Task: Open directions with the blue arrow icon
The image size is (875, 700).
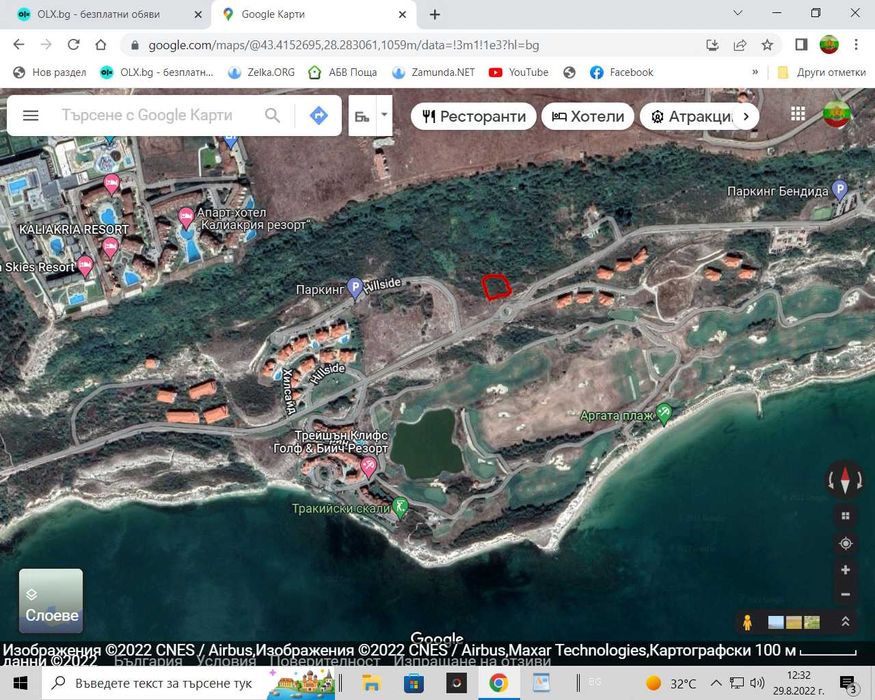Action: pos(319,116)
